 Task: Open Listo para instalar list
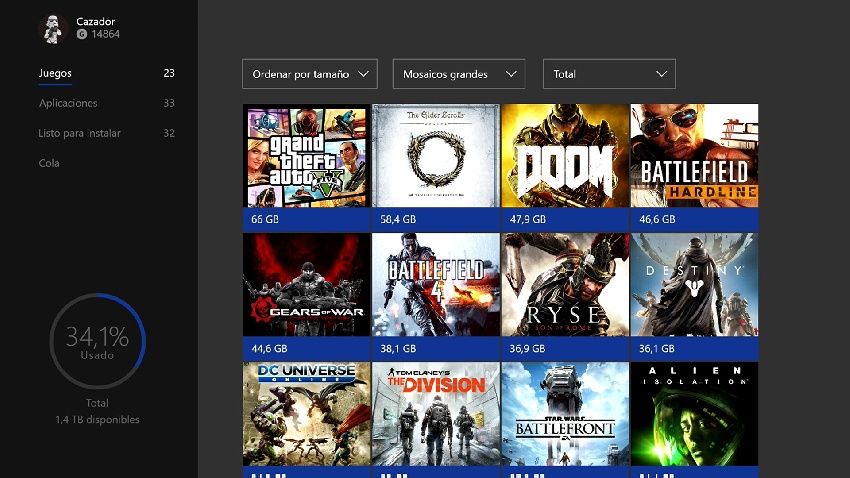[x=79, y=133]
